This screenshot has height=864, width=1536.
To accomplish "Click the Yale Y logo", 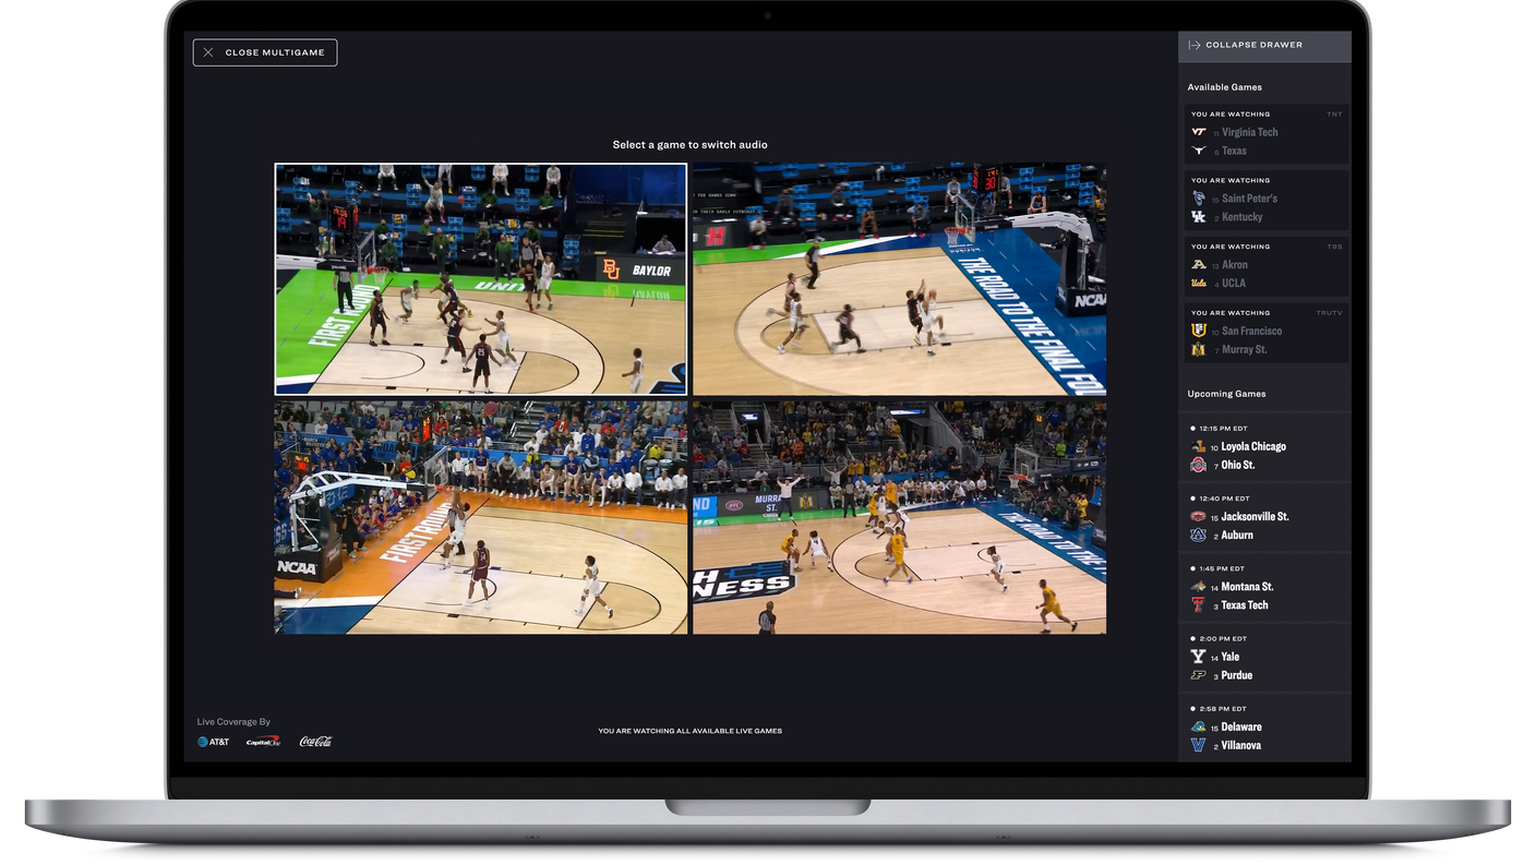I will tap(1198, 657).
